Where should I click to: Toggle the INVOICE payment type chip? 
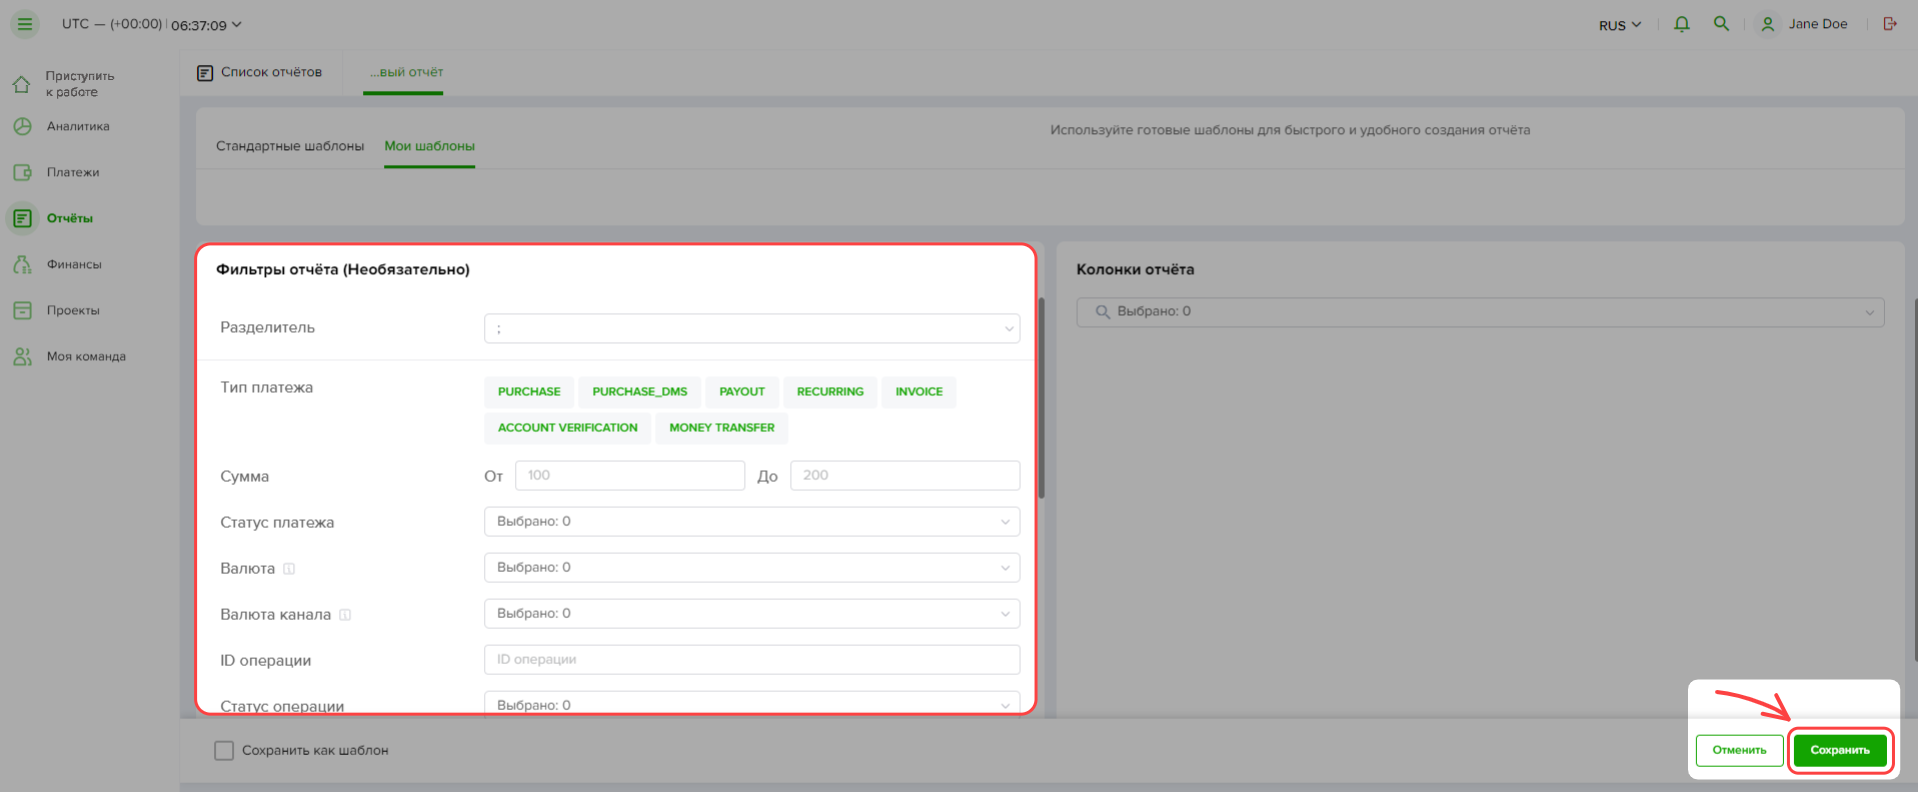(x=919, y=392)
